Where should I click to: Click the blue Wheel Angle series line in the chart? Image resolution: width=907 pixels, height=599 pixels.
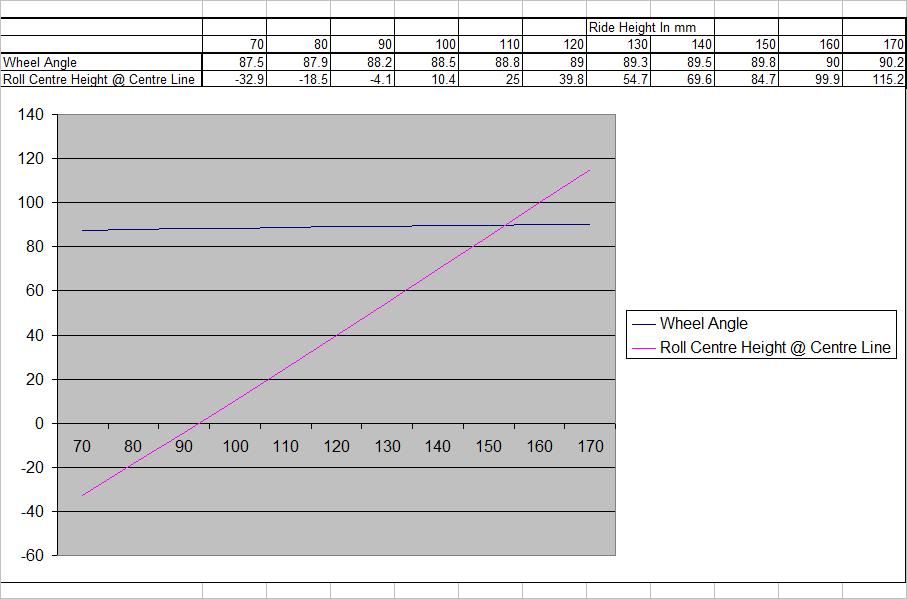pos(300,227)
